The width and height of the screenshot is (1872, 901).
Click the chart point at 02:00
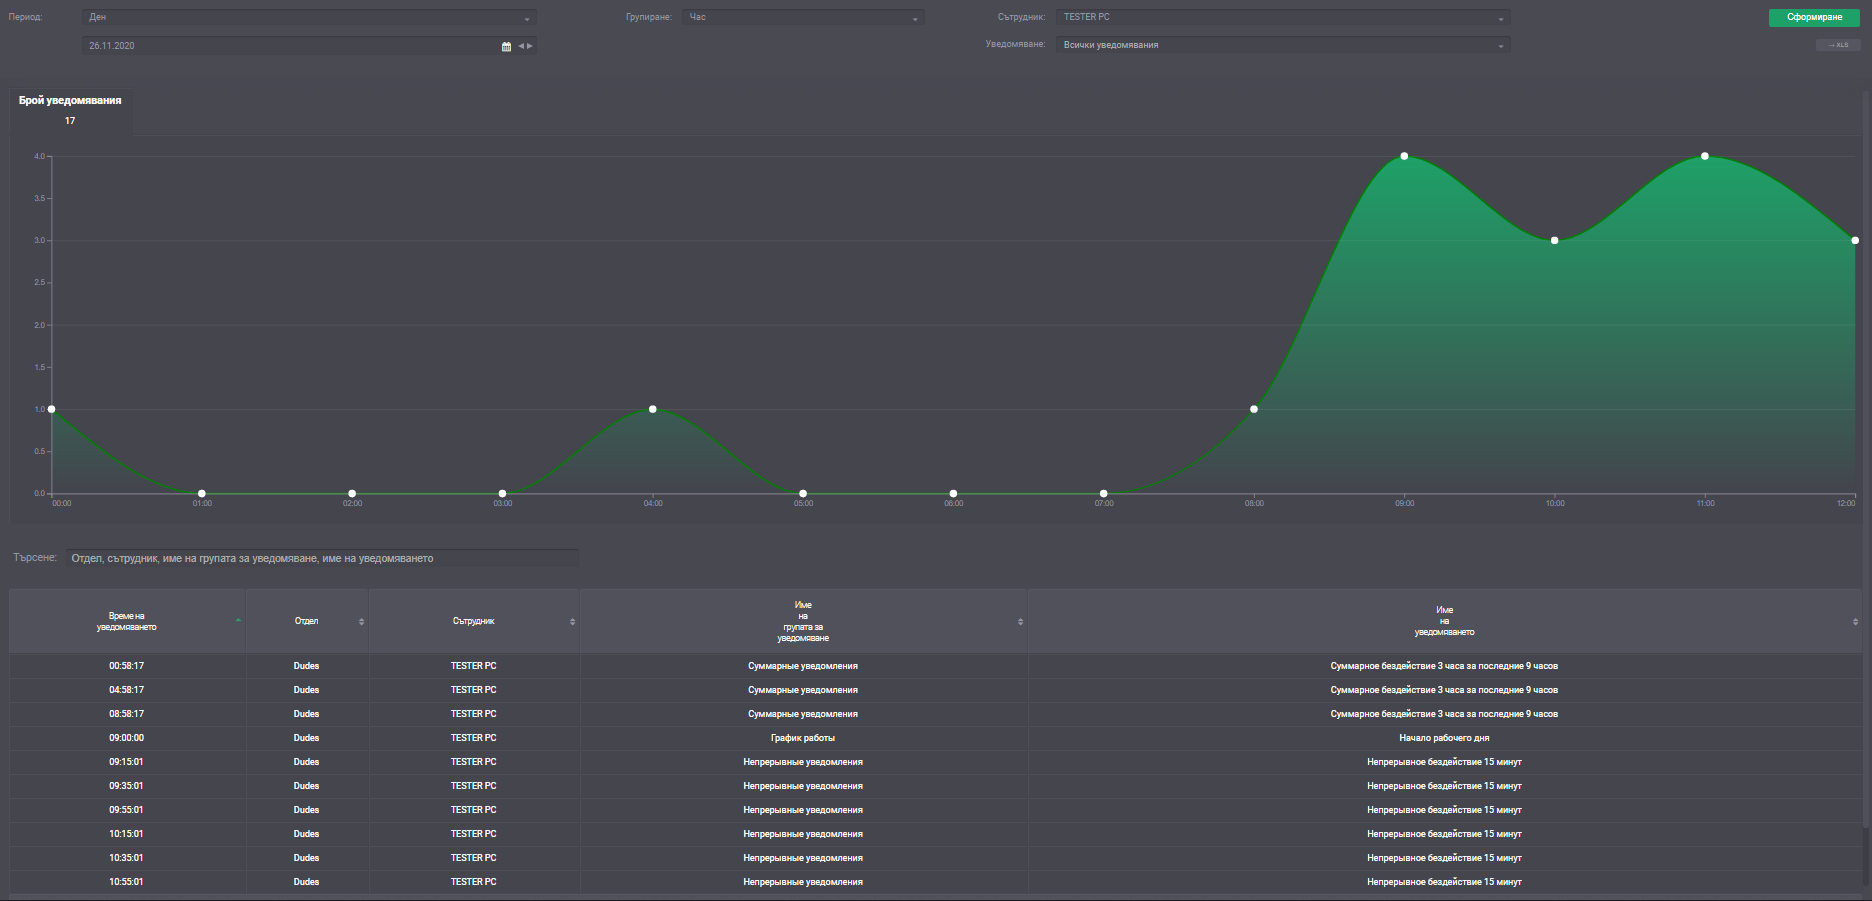point(352,493)
